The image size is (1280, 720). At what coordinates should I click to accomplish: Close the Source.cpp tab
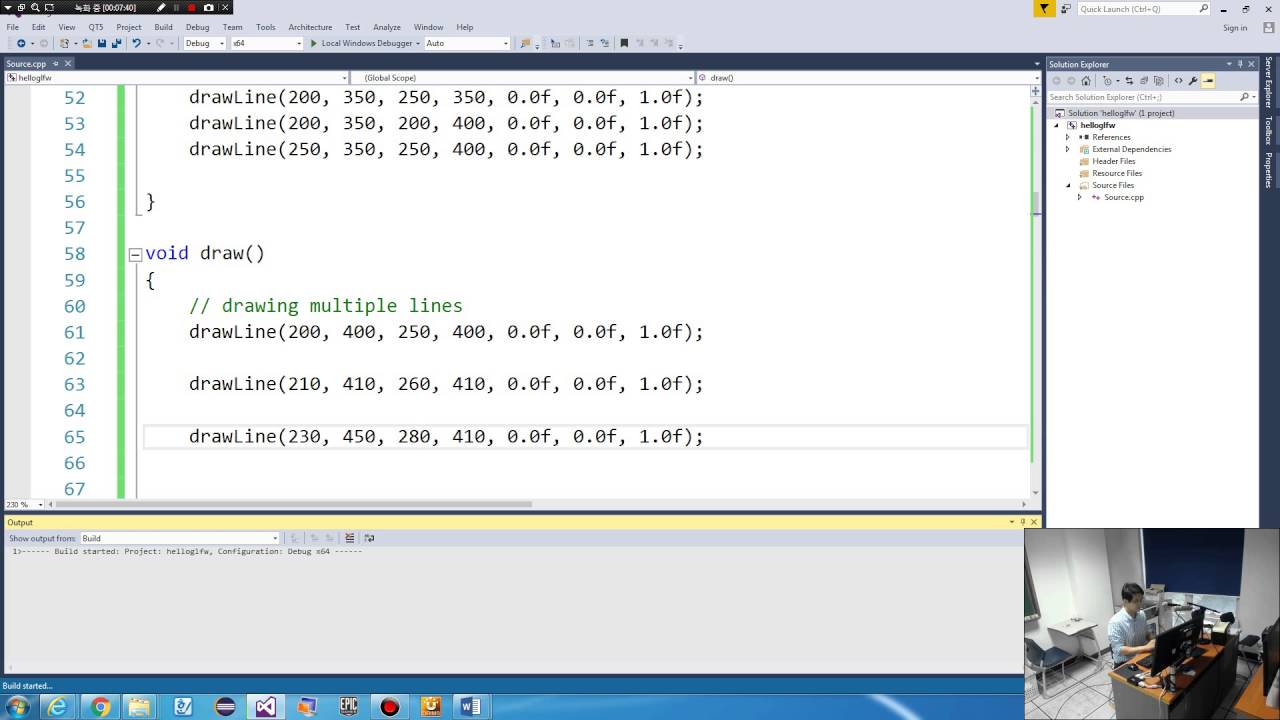(x=67, y=63)
